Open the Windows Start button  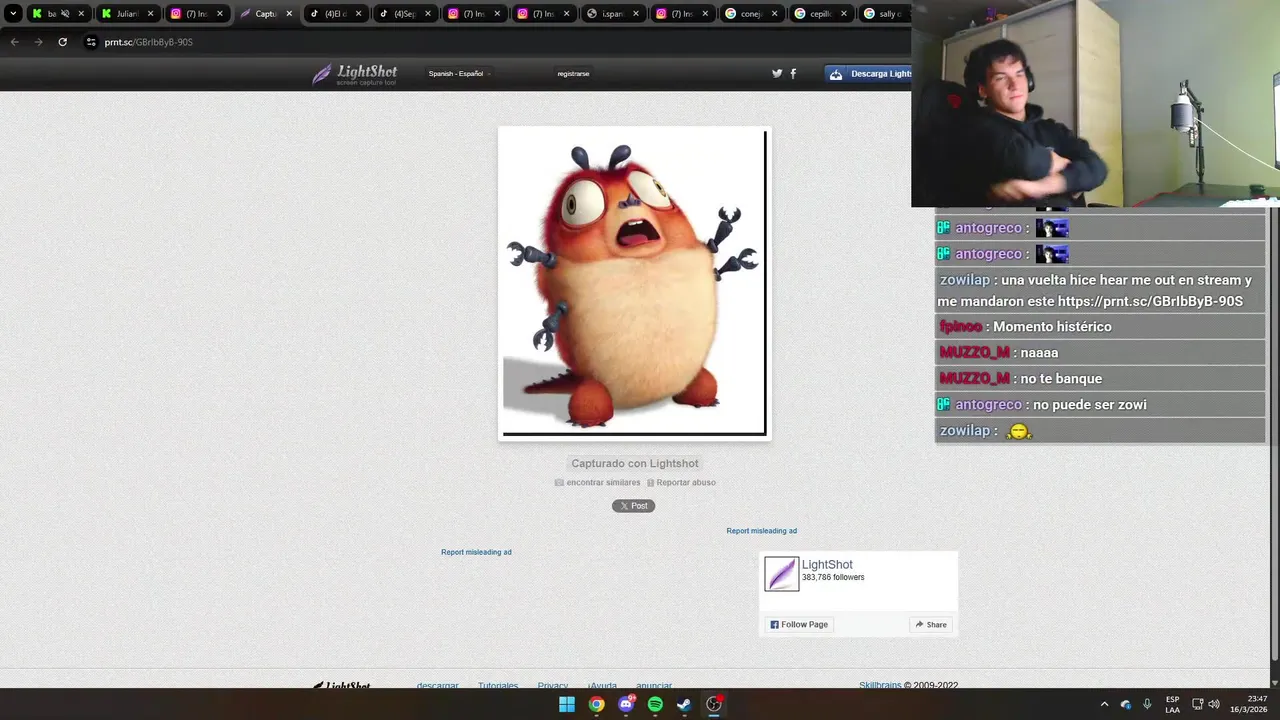[567, 704]
